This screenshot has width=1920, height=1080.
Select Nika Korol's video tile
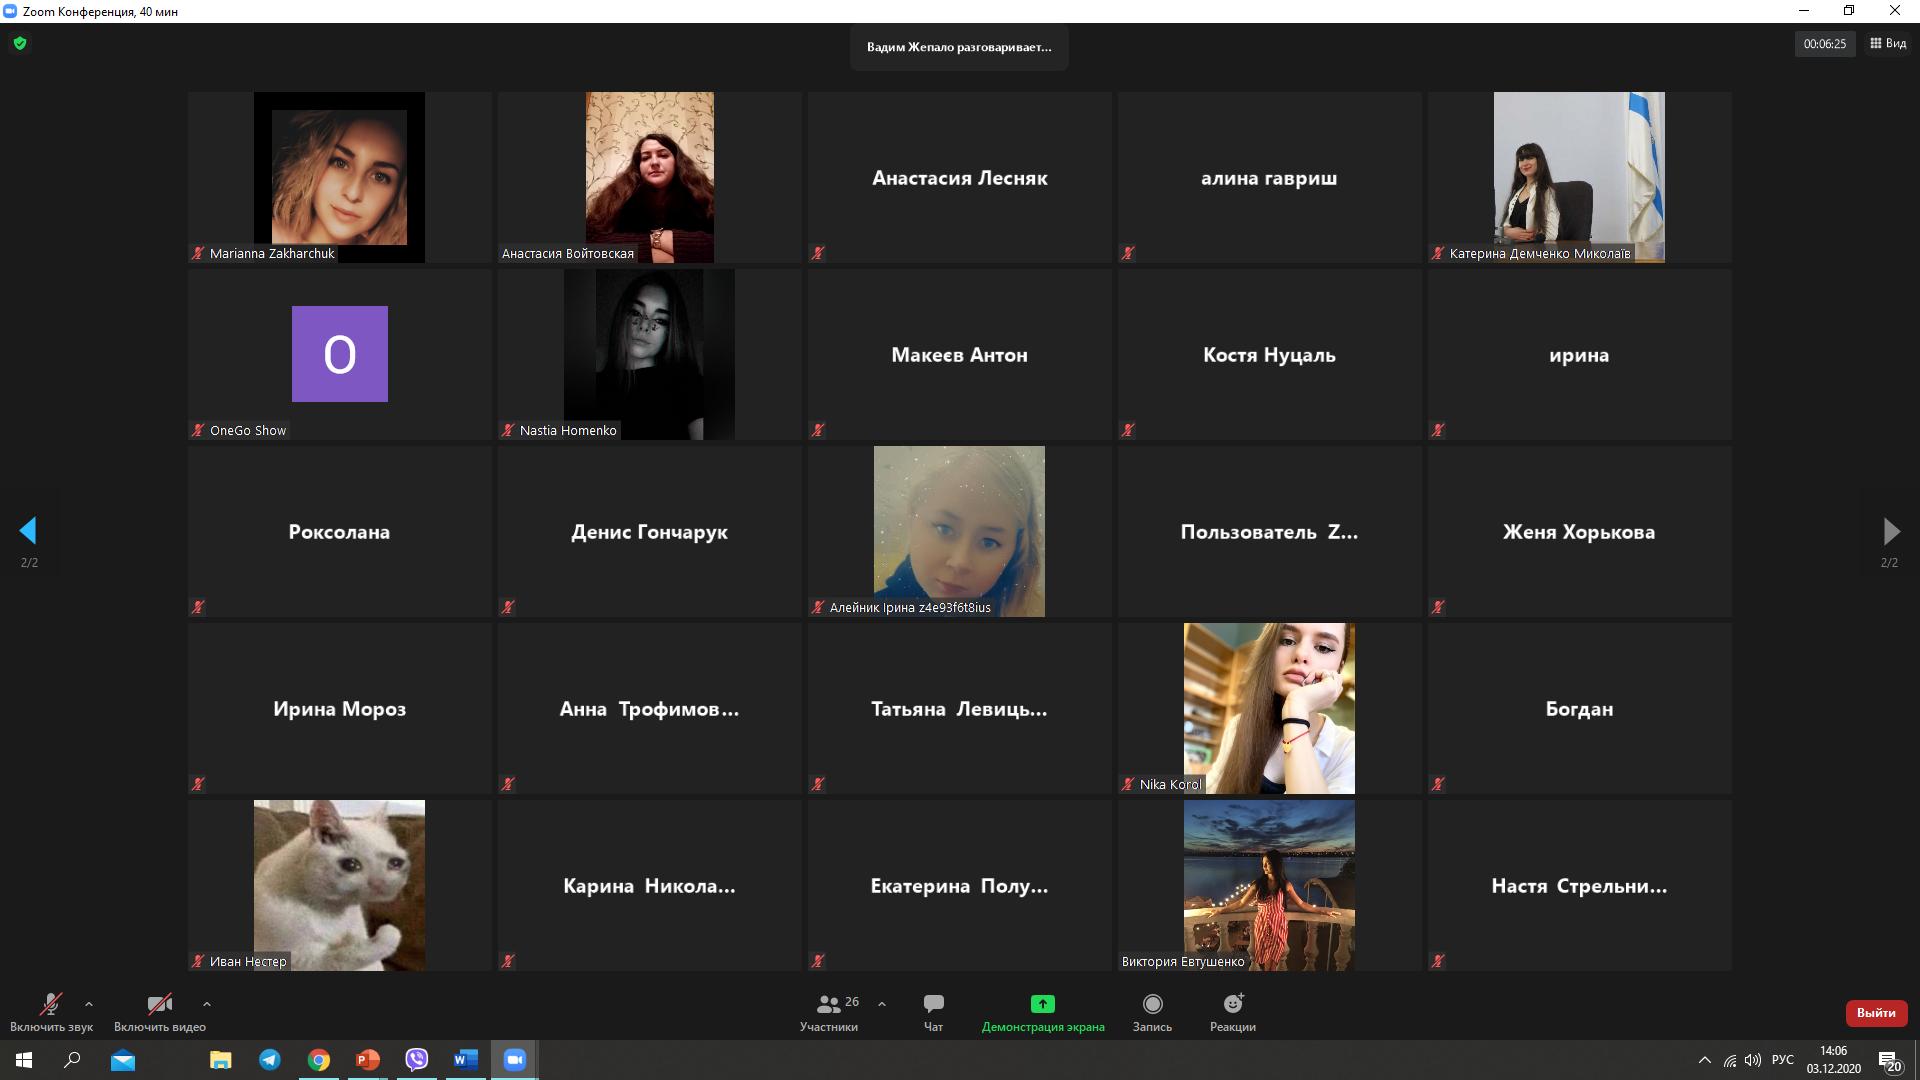(1269, 708)
